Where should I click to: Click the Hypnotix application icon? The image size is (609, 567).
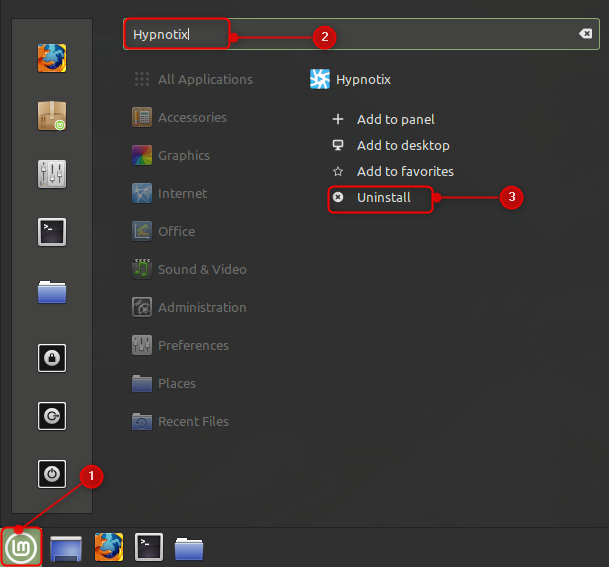[320, 79]
